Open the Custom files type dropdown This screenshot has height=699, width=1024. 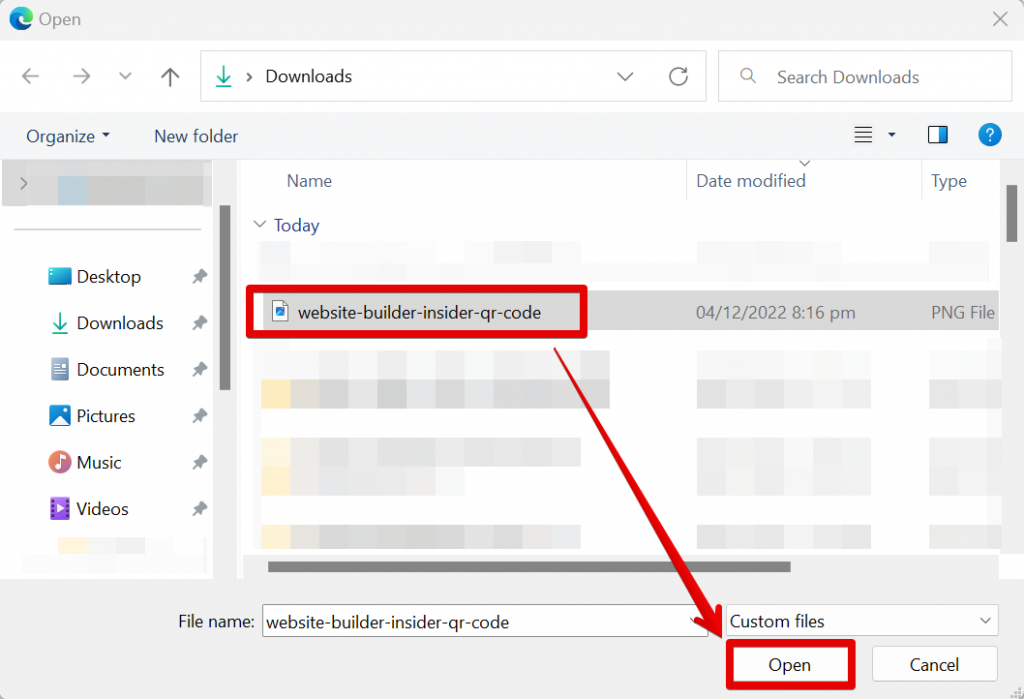pyautogui.click(x=861, y=621)
